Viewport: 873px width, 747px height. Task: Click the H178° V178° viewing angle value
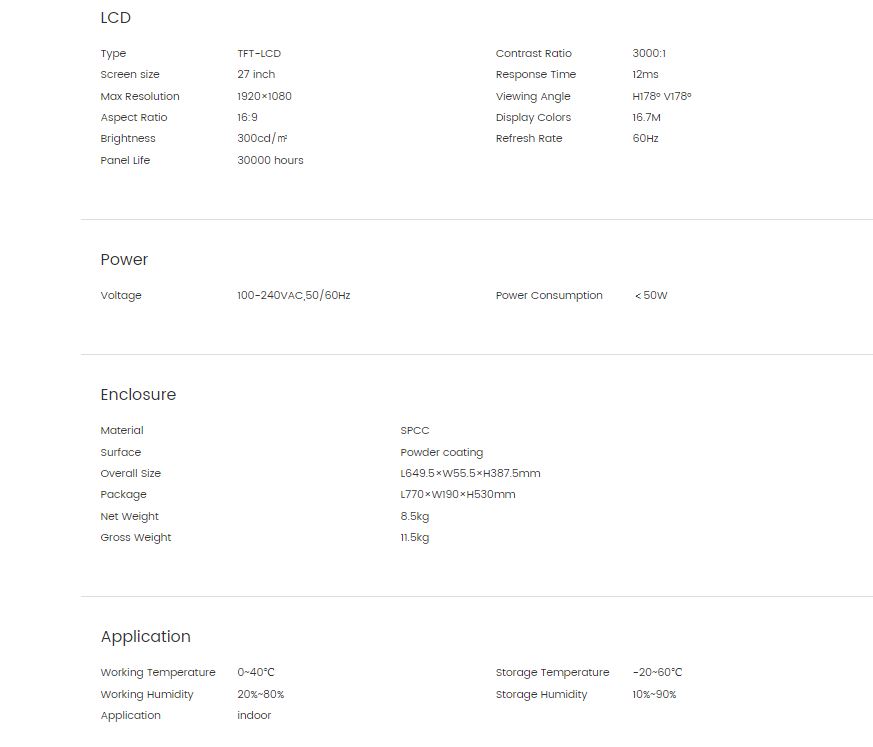(661, 96)
